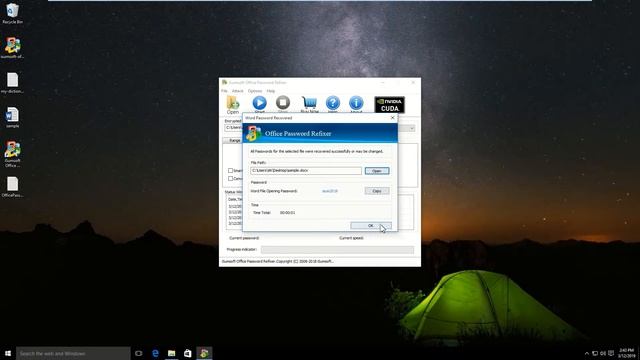The image size is (640, 360).
Task: Select the first iSumsoft desktop shortcut
Action: tap(13, 48)
